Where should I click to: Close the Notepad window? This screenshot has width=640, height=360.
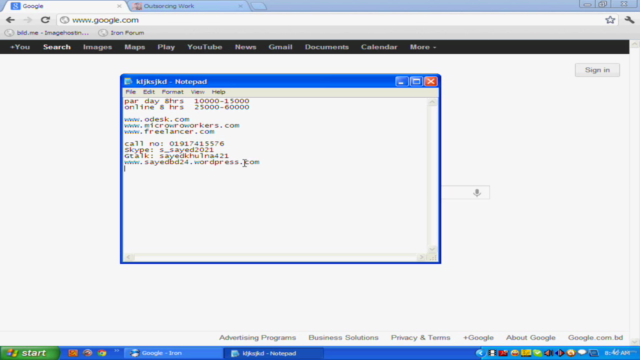pyautogui.click(x=431, y=81)
